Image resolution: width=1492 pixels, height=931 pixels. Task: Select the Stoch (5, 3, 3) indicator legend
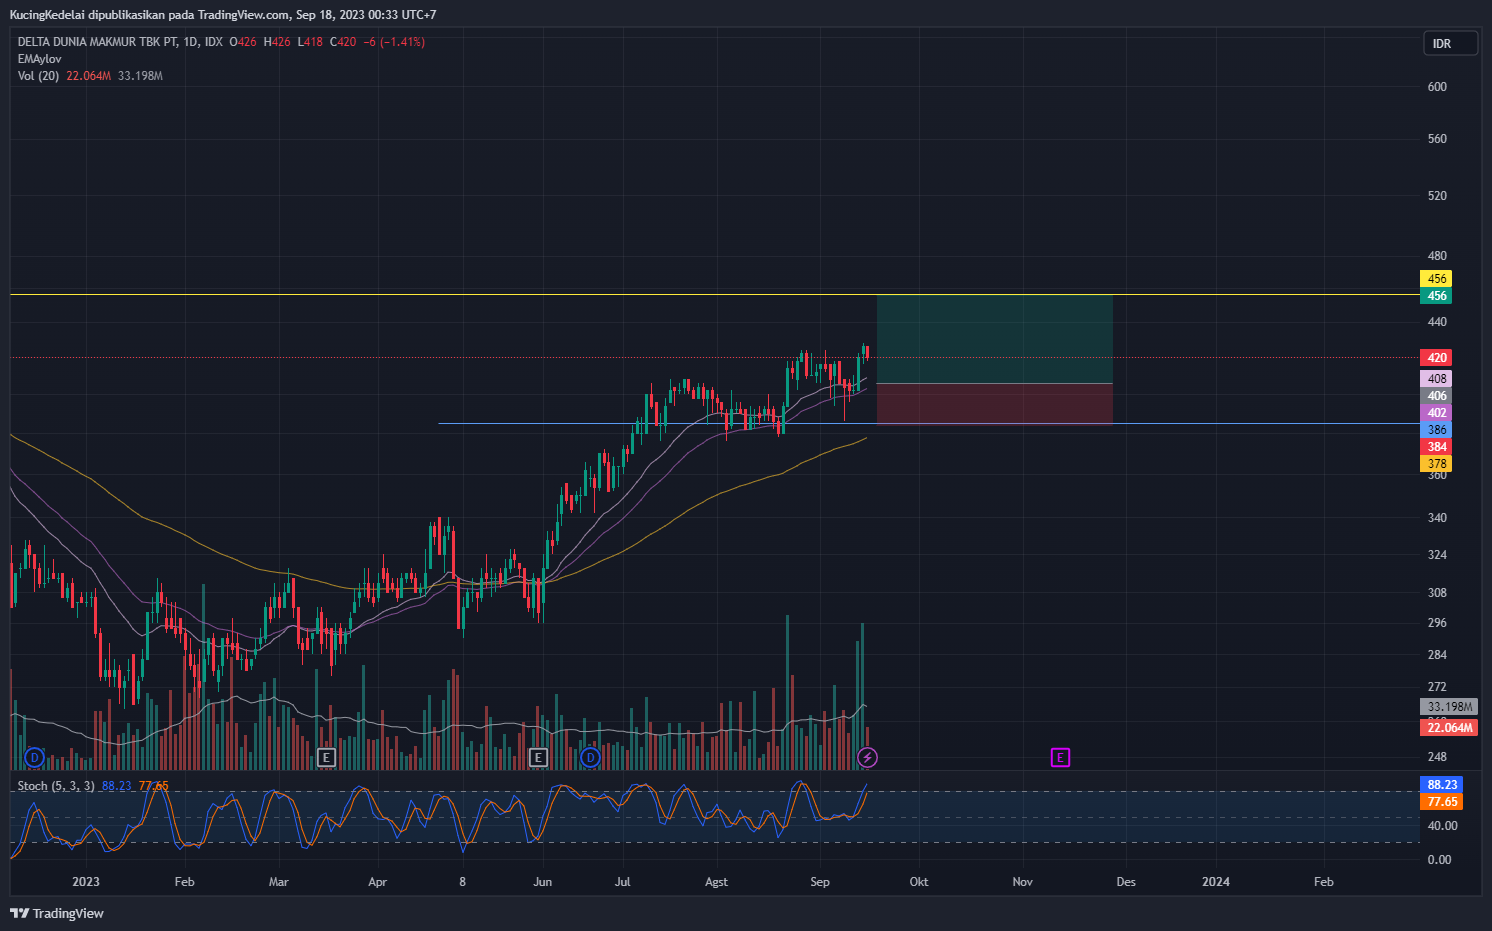pyautogui.click(x=56, y=786)
